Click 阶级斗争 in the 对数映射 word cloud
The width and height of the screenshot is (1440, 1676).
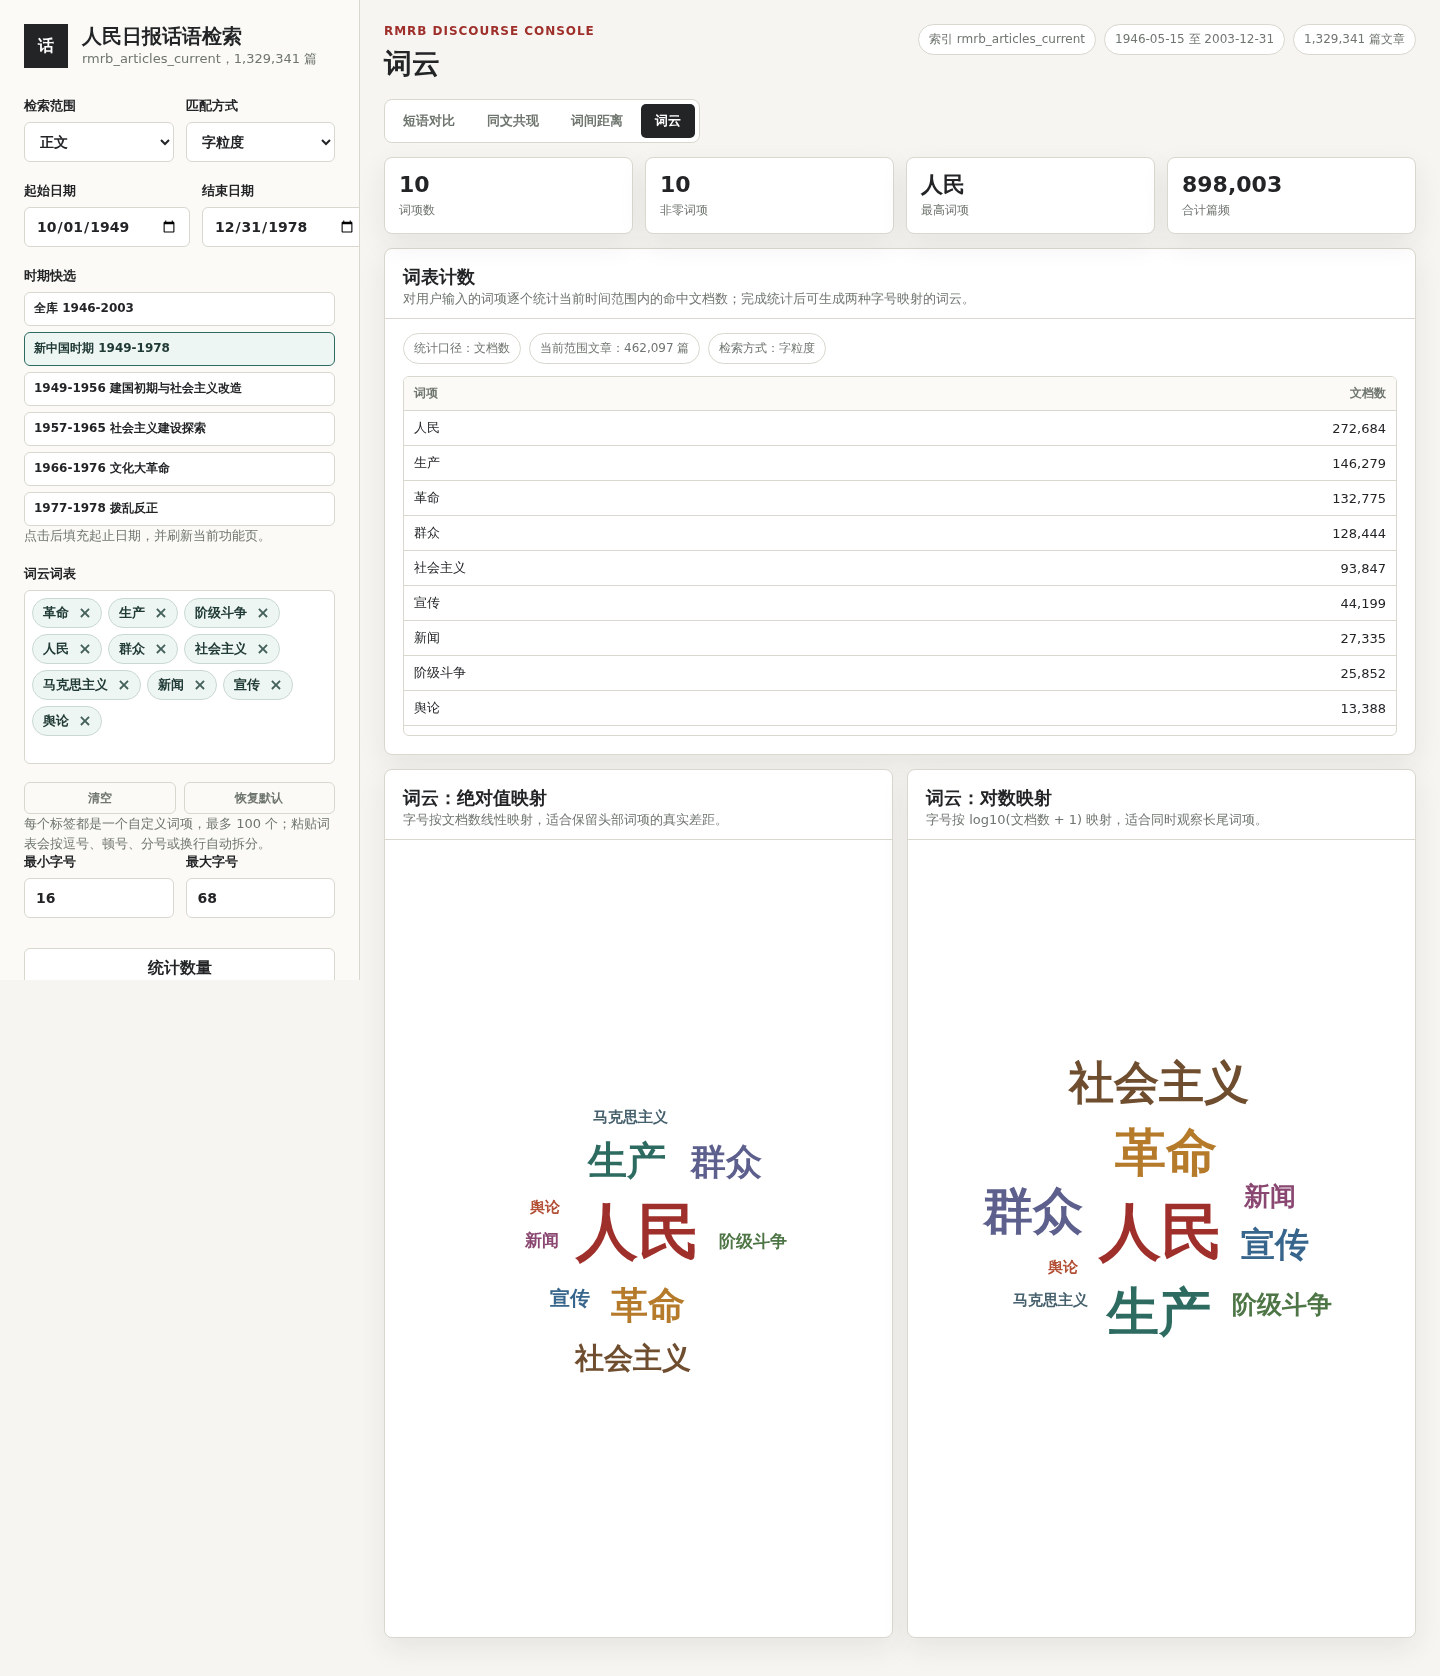click(1282, 1305)
